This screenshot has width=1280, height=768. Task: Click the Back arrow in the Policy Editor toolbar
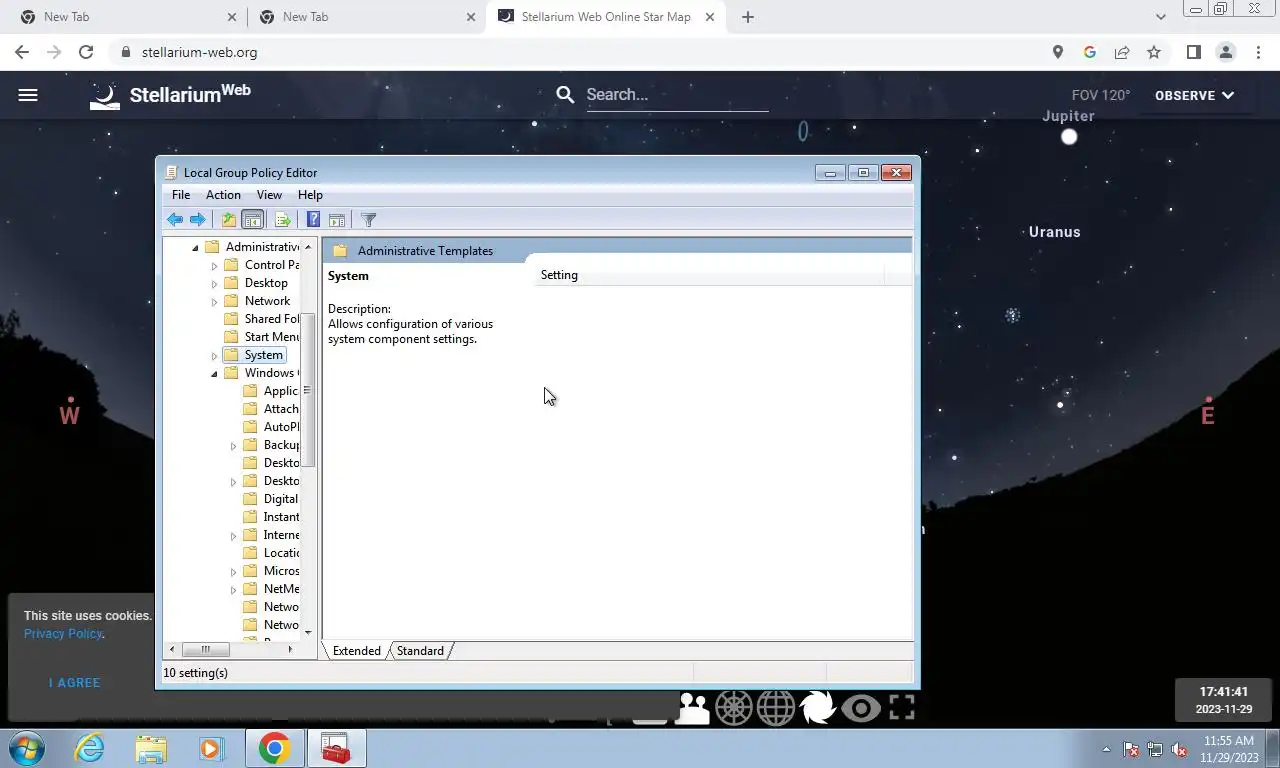(175, 220)
